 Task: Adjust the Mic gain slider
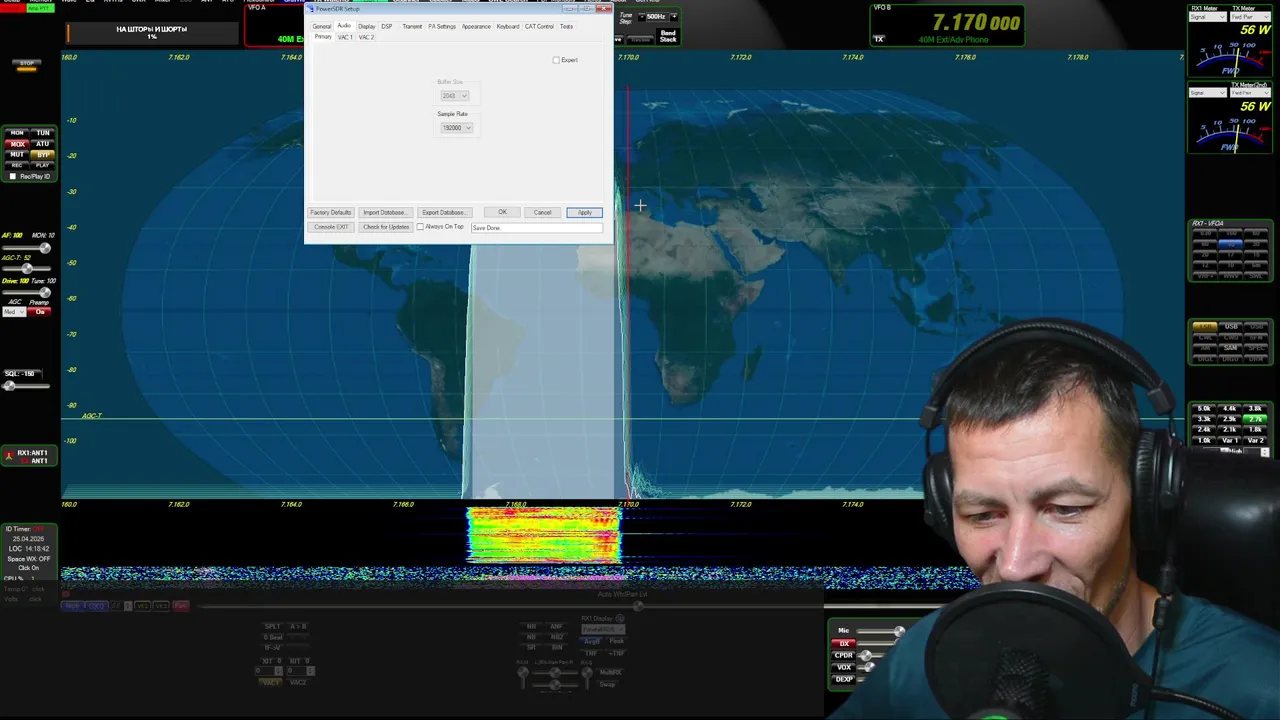(880, 631)
